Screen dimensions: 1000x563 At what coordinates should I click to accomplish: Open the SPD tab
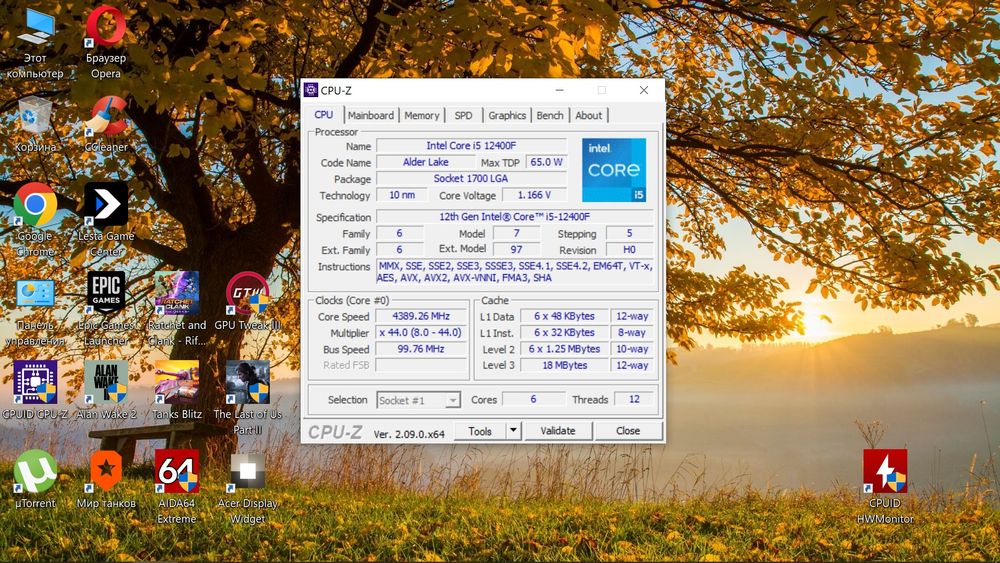tap(464, 115)
